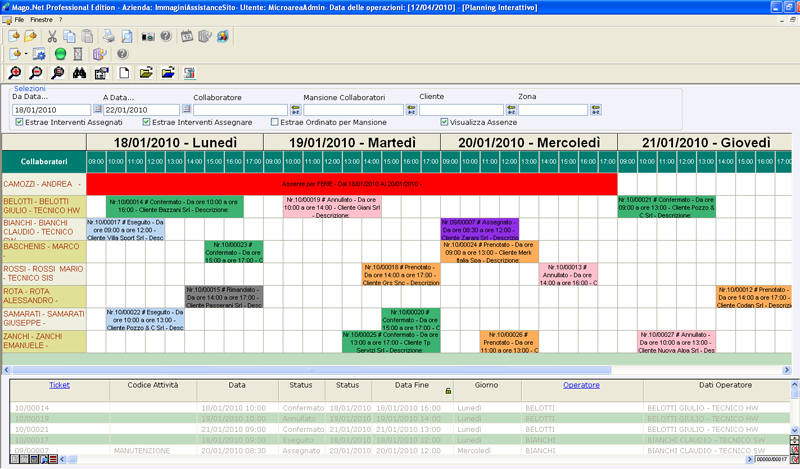This screenshot has height=469, width=800.
Task: Click the Operatore column header link
Action: (581, 385)
